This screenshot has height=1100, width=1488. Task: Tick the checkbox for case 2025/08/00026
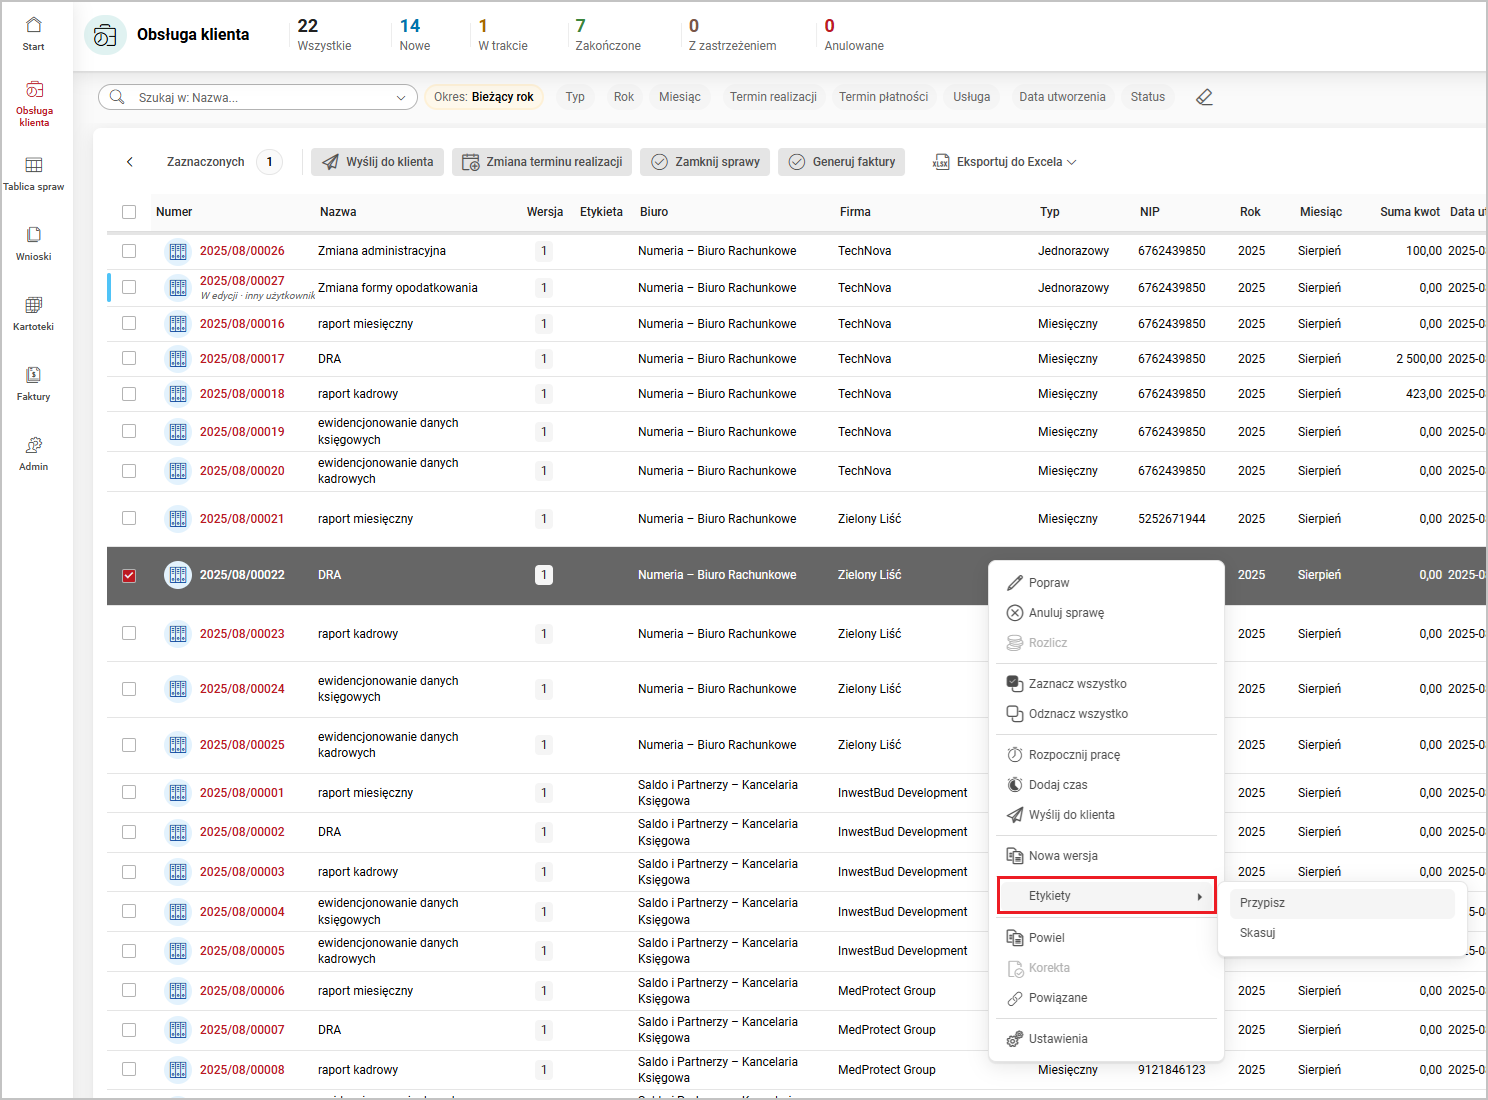(129, 252)
